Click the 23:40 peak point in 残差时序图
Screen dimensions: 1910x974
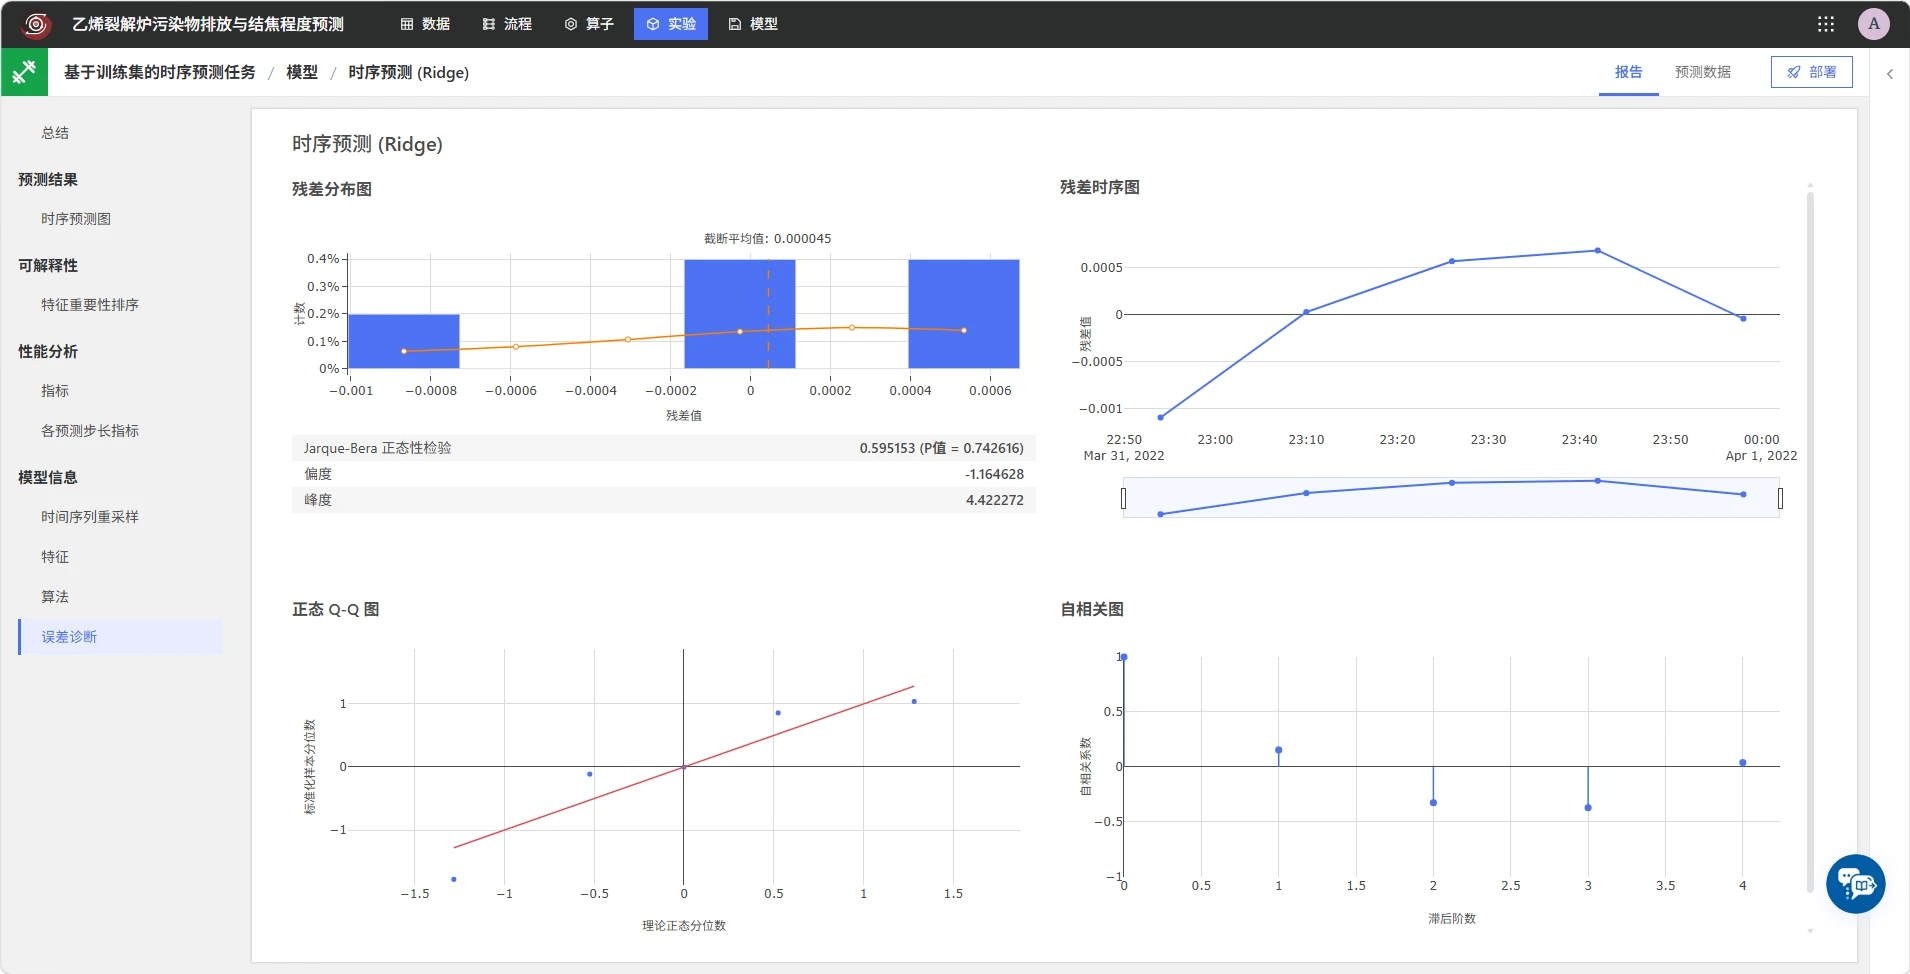coord(1597,250)
